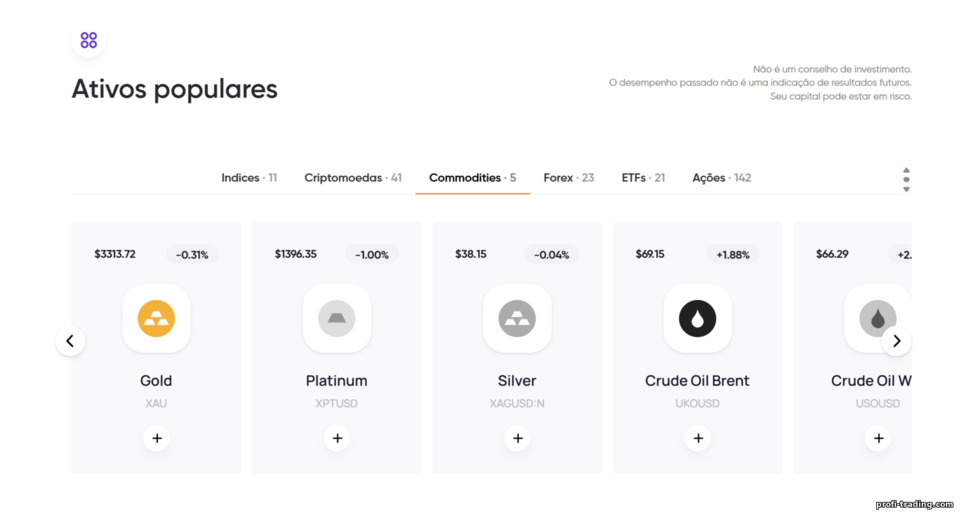
Task: Click the purple four-circles grid icon
Action: (x=89, y=40)
